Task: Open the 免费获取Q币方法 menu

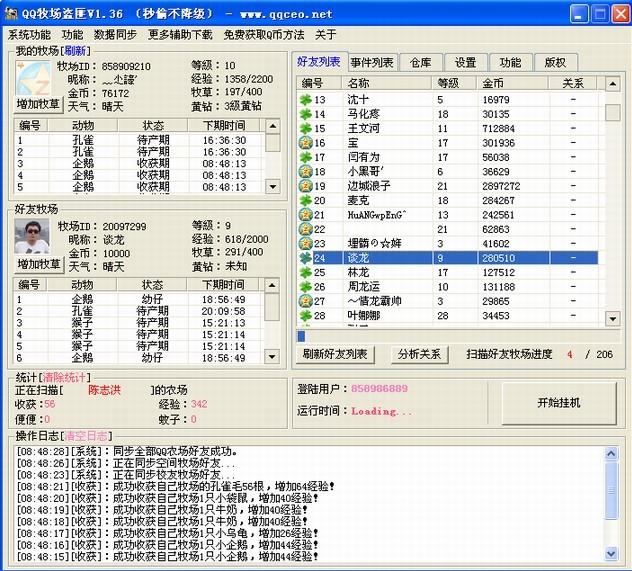Action: tap(264, 35)
